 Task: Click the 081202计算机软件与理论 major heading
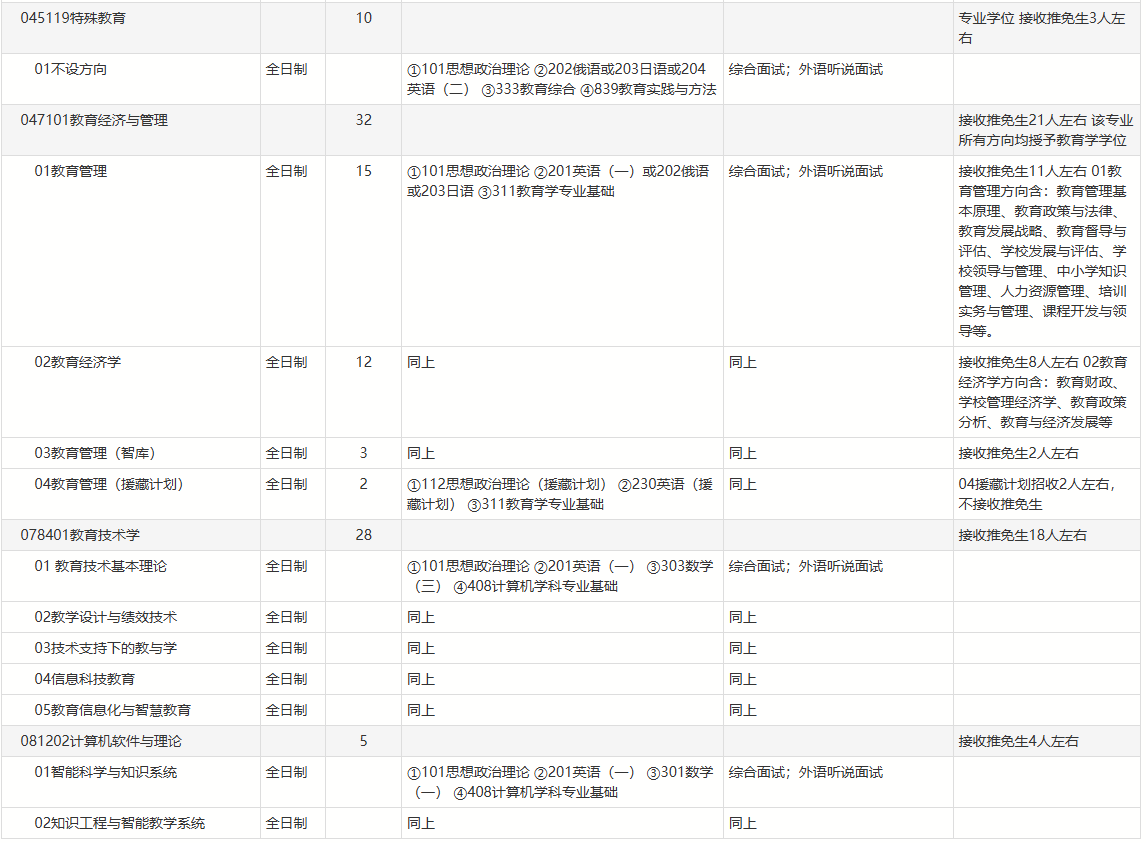coord(101,741)
